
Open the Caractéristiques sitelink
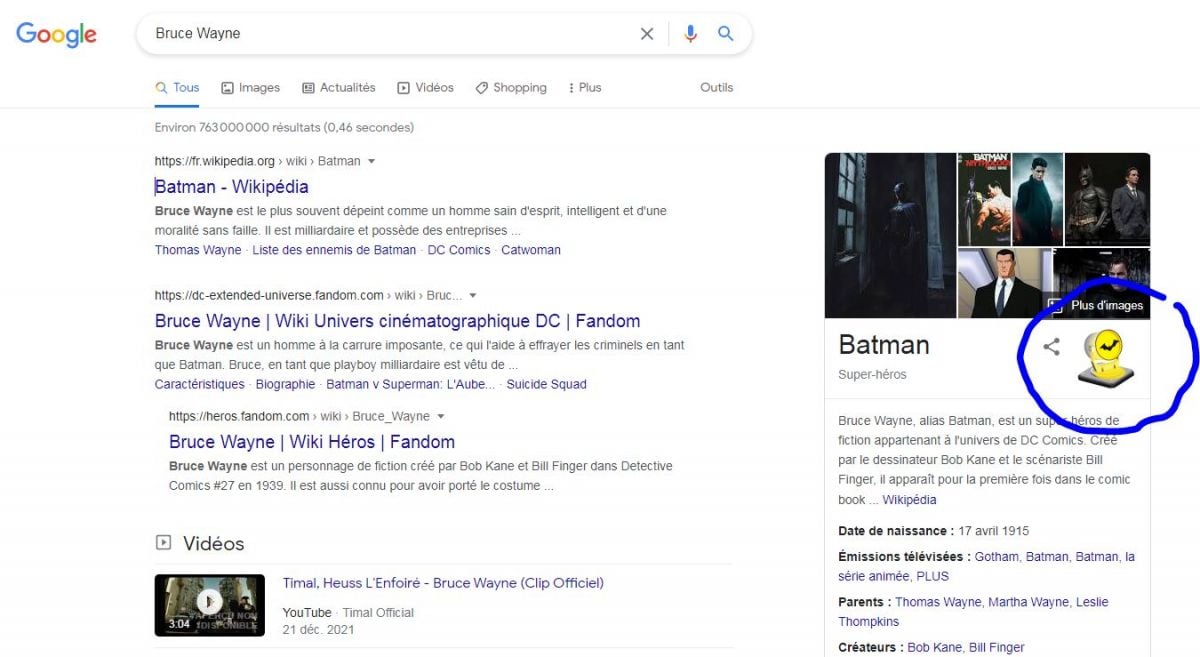[x=199, y=384]
